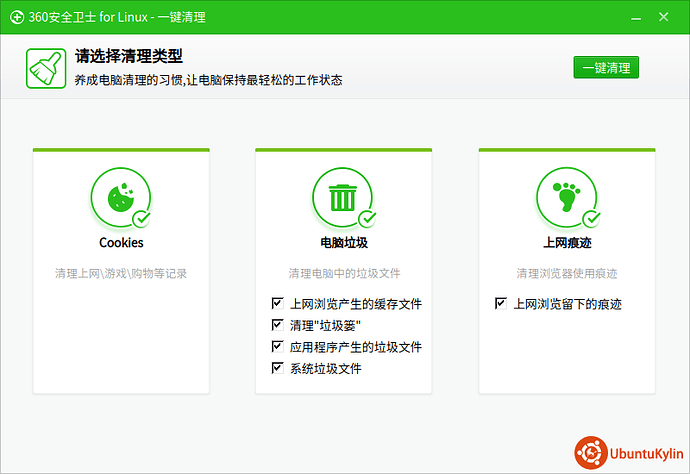Click the 请选择清理类型 heading

pos(128,56)
